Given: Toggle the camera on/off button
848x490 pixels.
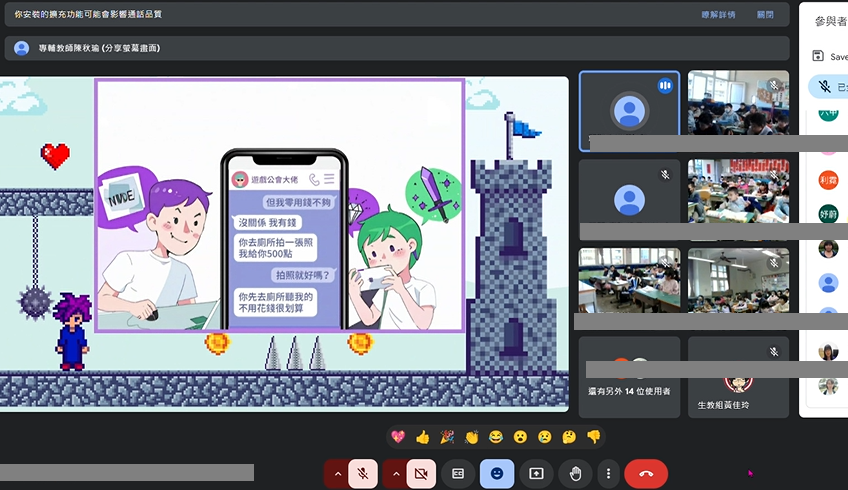Looking at the screenshot, I should (x=421, y=473).
